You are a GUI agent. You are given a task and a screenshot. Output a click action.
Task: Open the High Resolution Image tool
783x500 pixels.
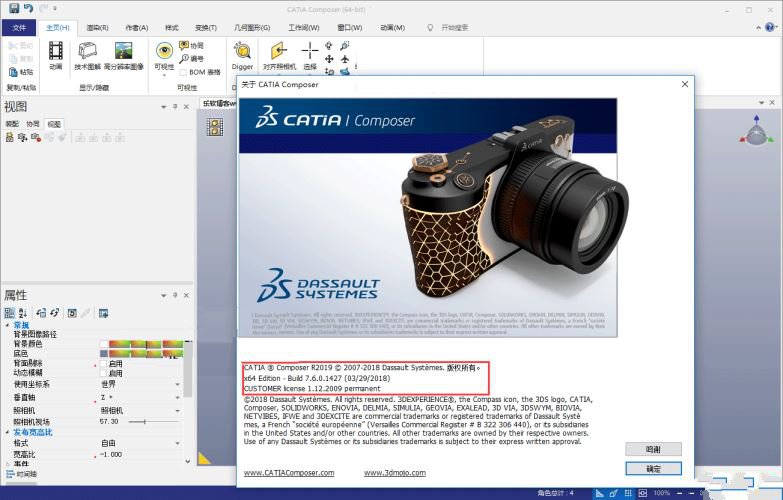pyautogui.click(x=123, y=50)
